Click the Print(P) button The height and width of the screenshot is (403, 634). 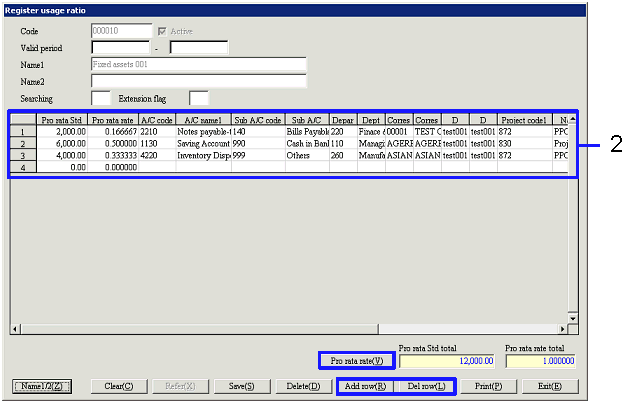pos(489,386)
